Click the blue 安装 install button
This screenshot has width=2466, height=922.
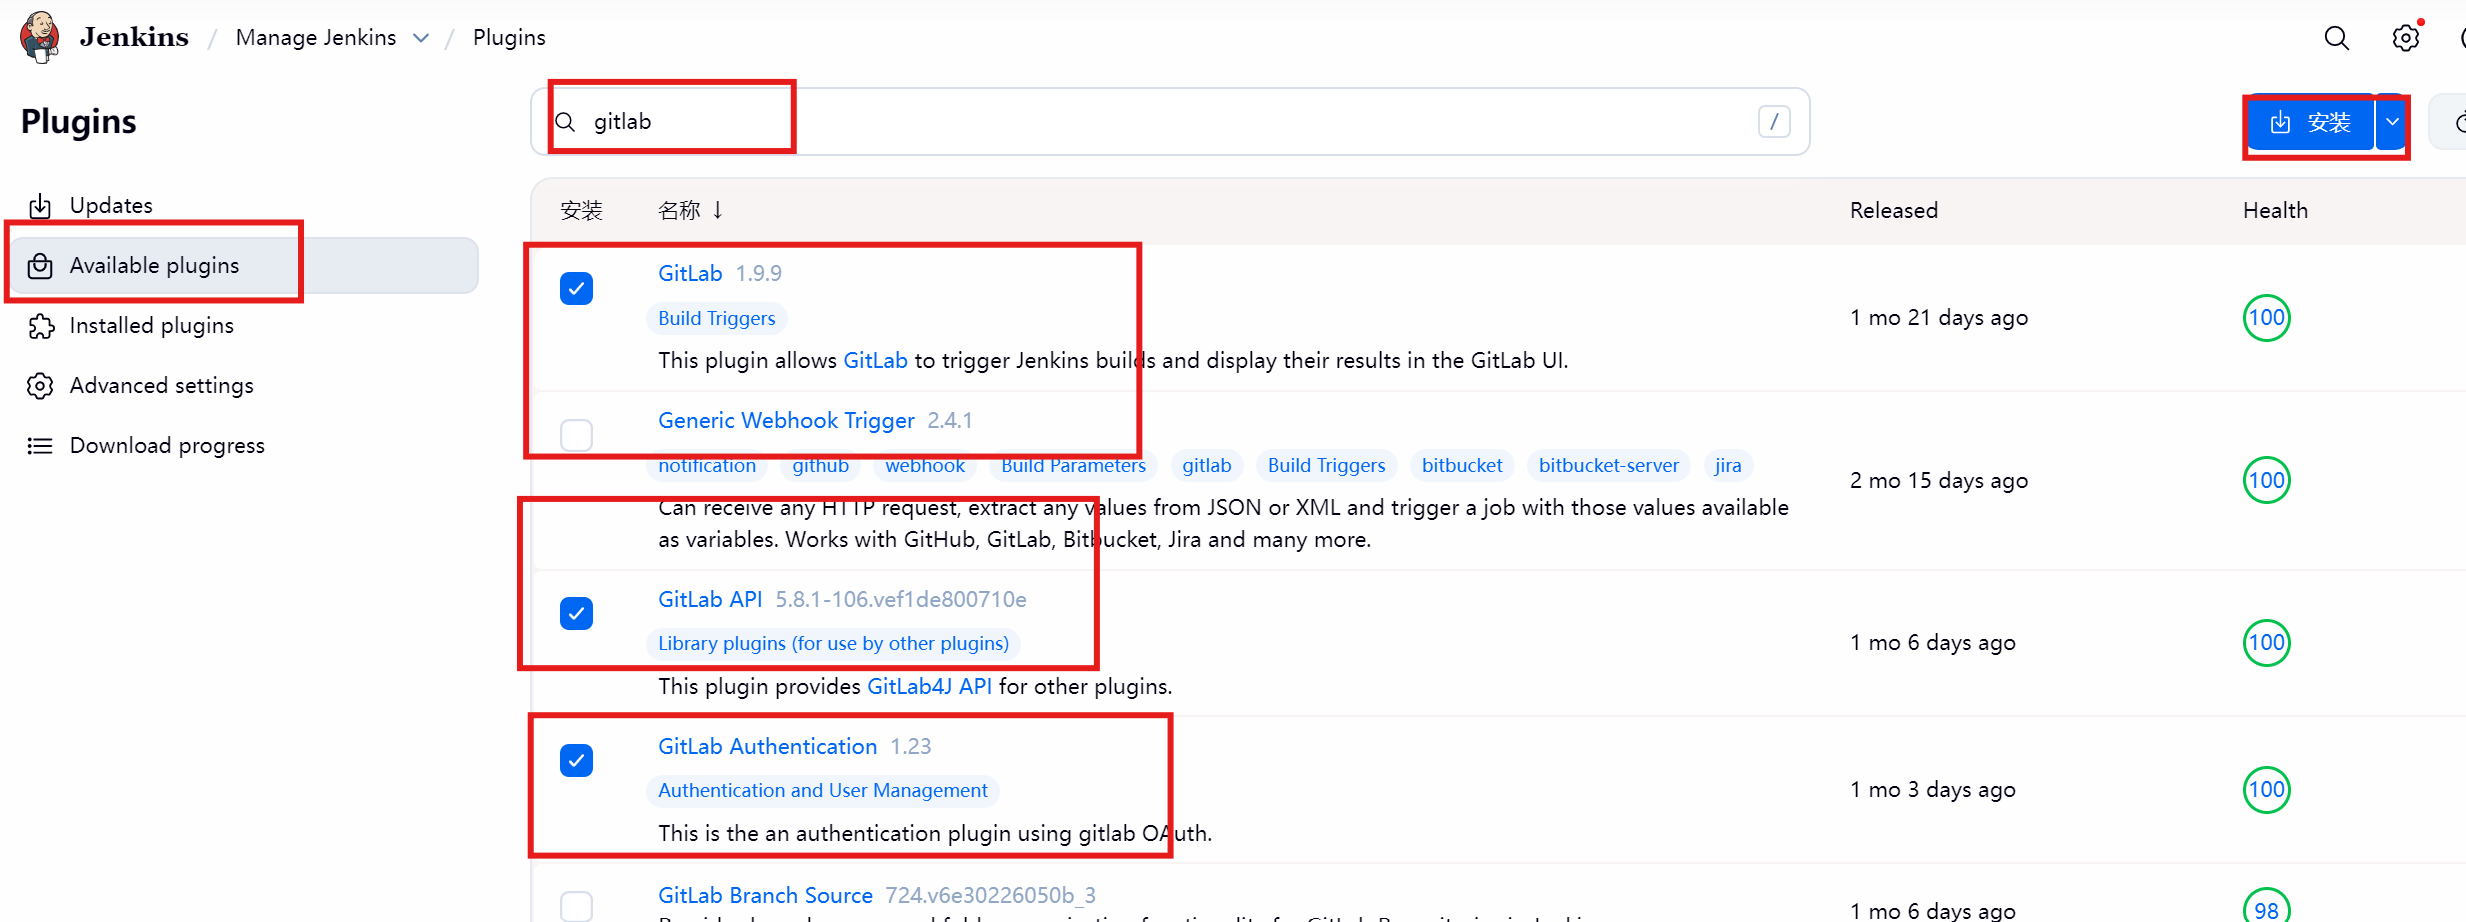coord(2310,122)
